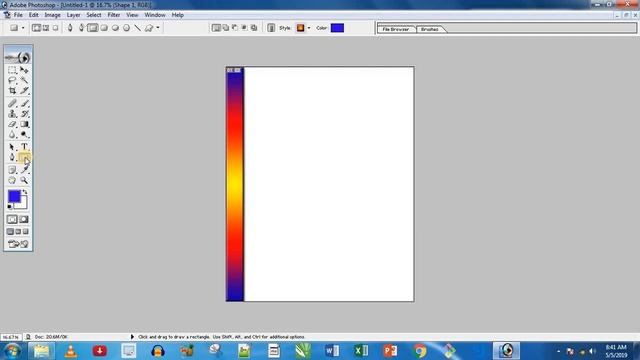
Task: Select the Brush tool
Action: pos(24,104)
